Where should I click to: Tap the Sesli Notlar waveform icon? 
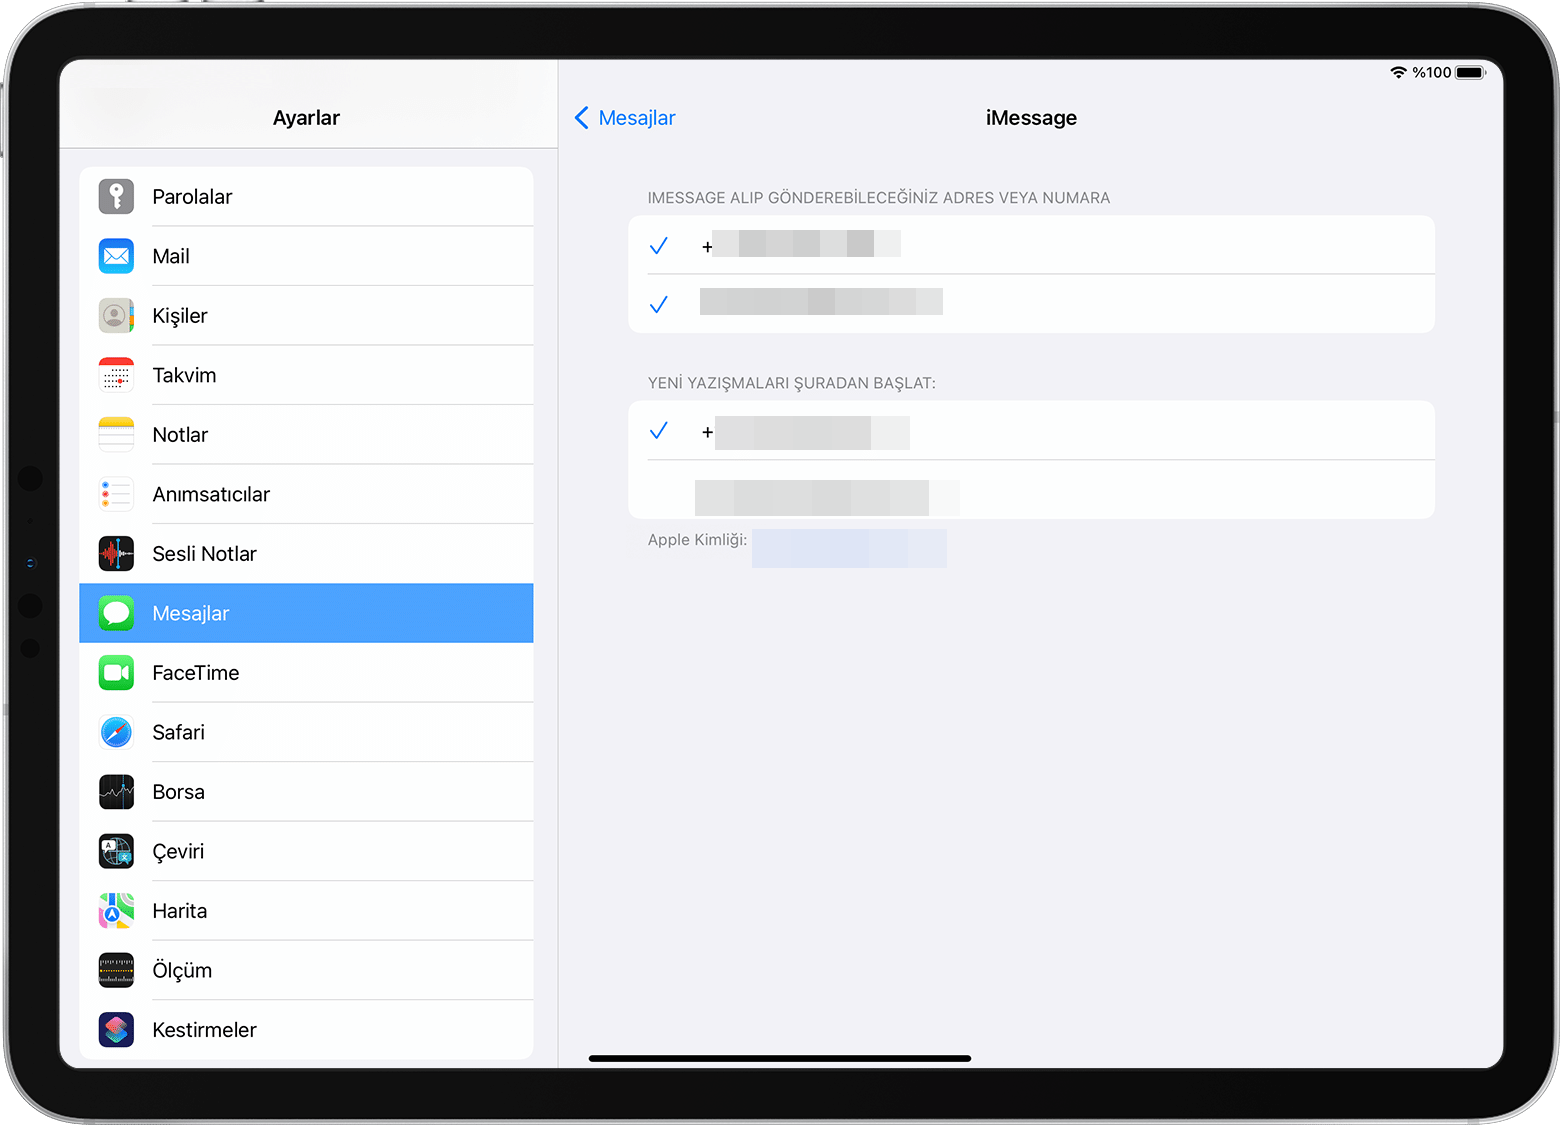tap(116, 554)
